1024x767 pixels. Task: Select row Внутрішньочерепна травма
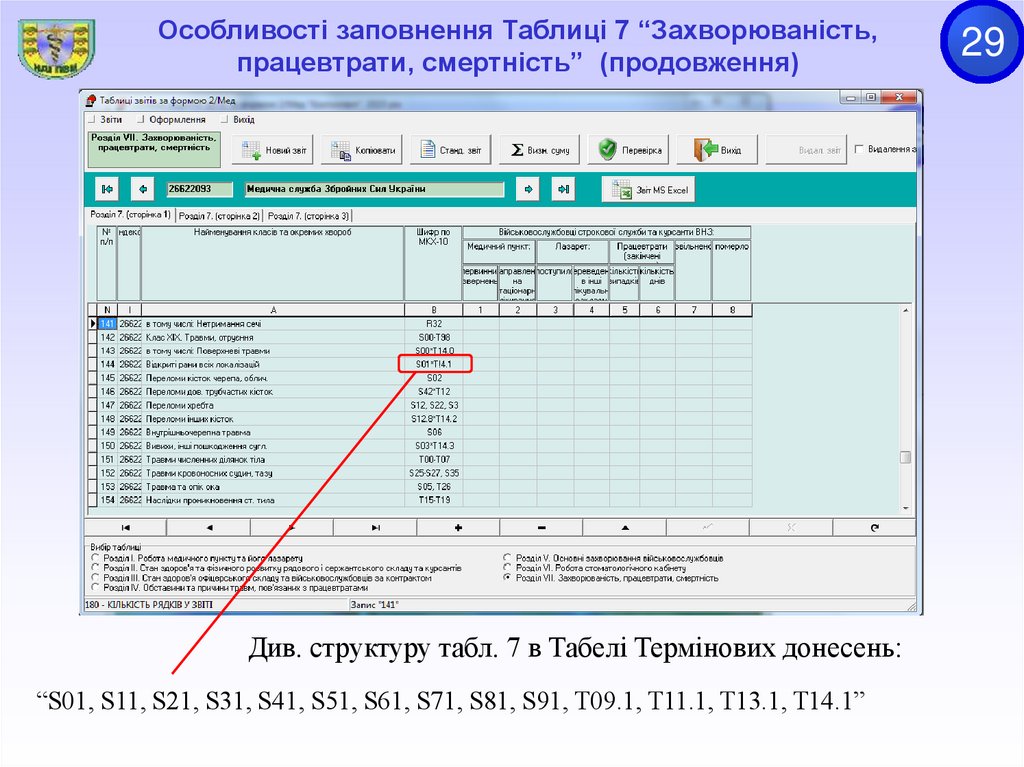420,432
